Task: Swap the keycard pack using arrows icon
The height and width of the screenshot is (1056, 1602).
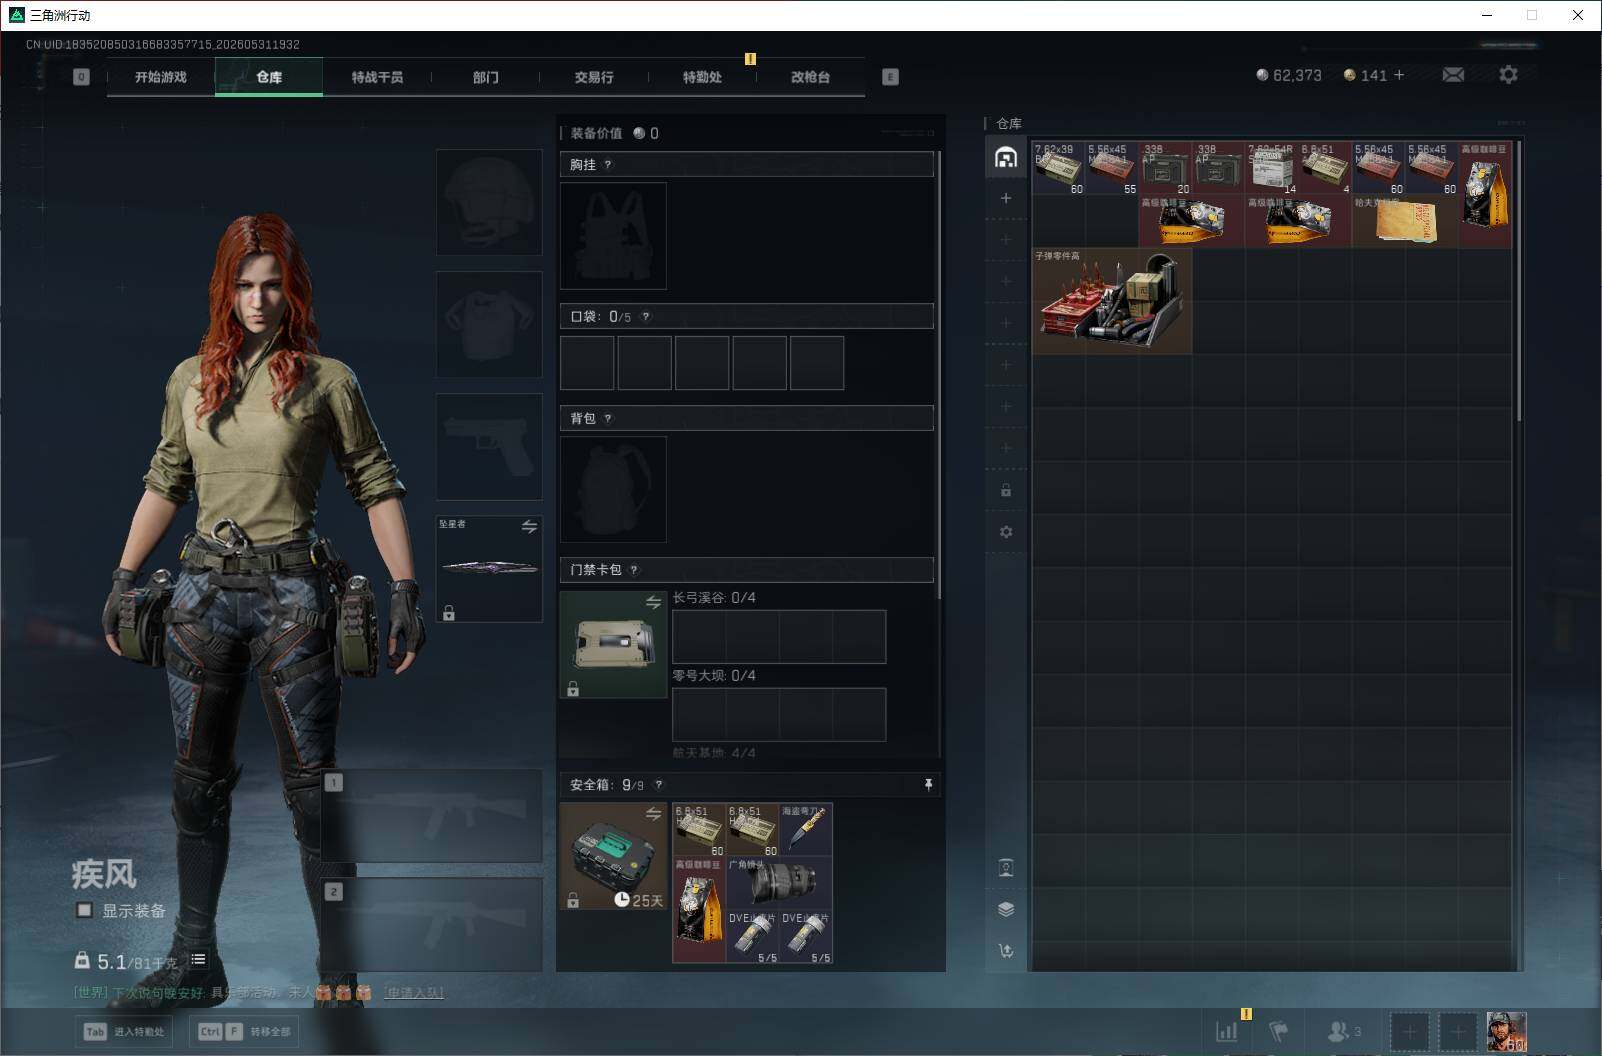Action: click(653, 602)
